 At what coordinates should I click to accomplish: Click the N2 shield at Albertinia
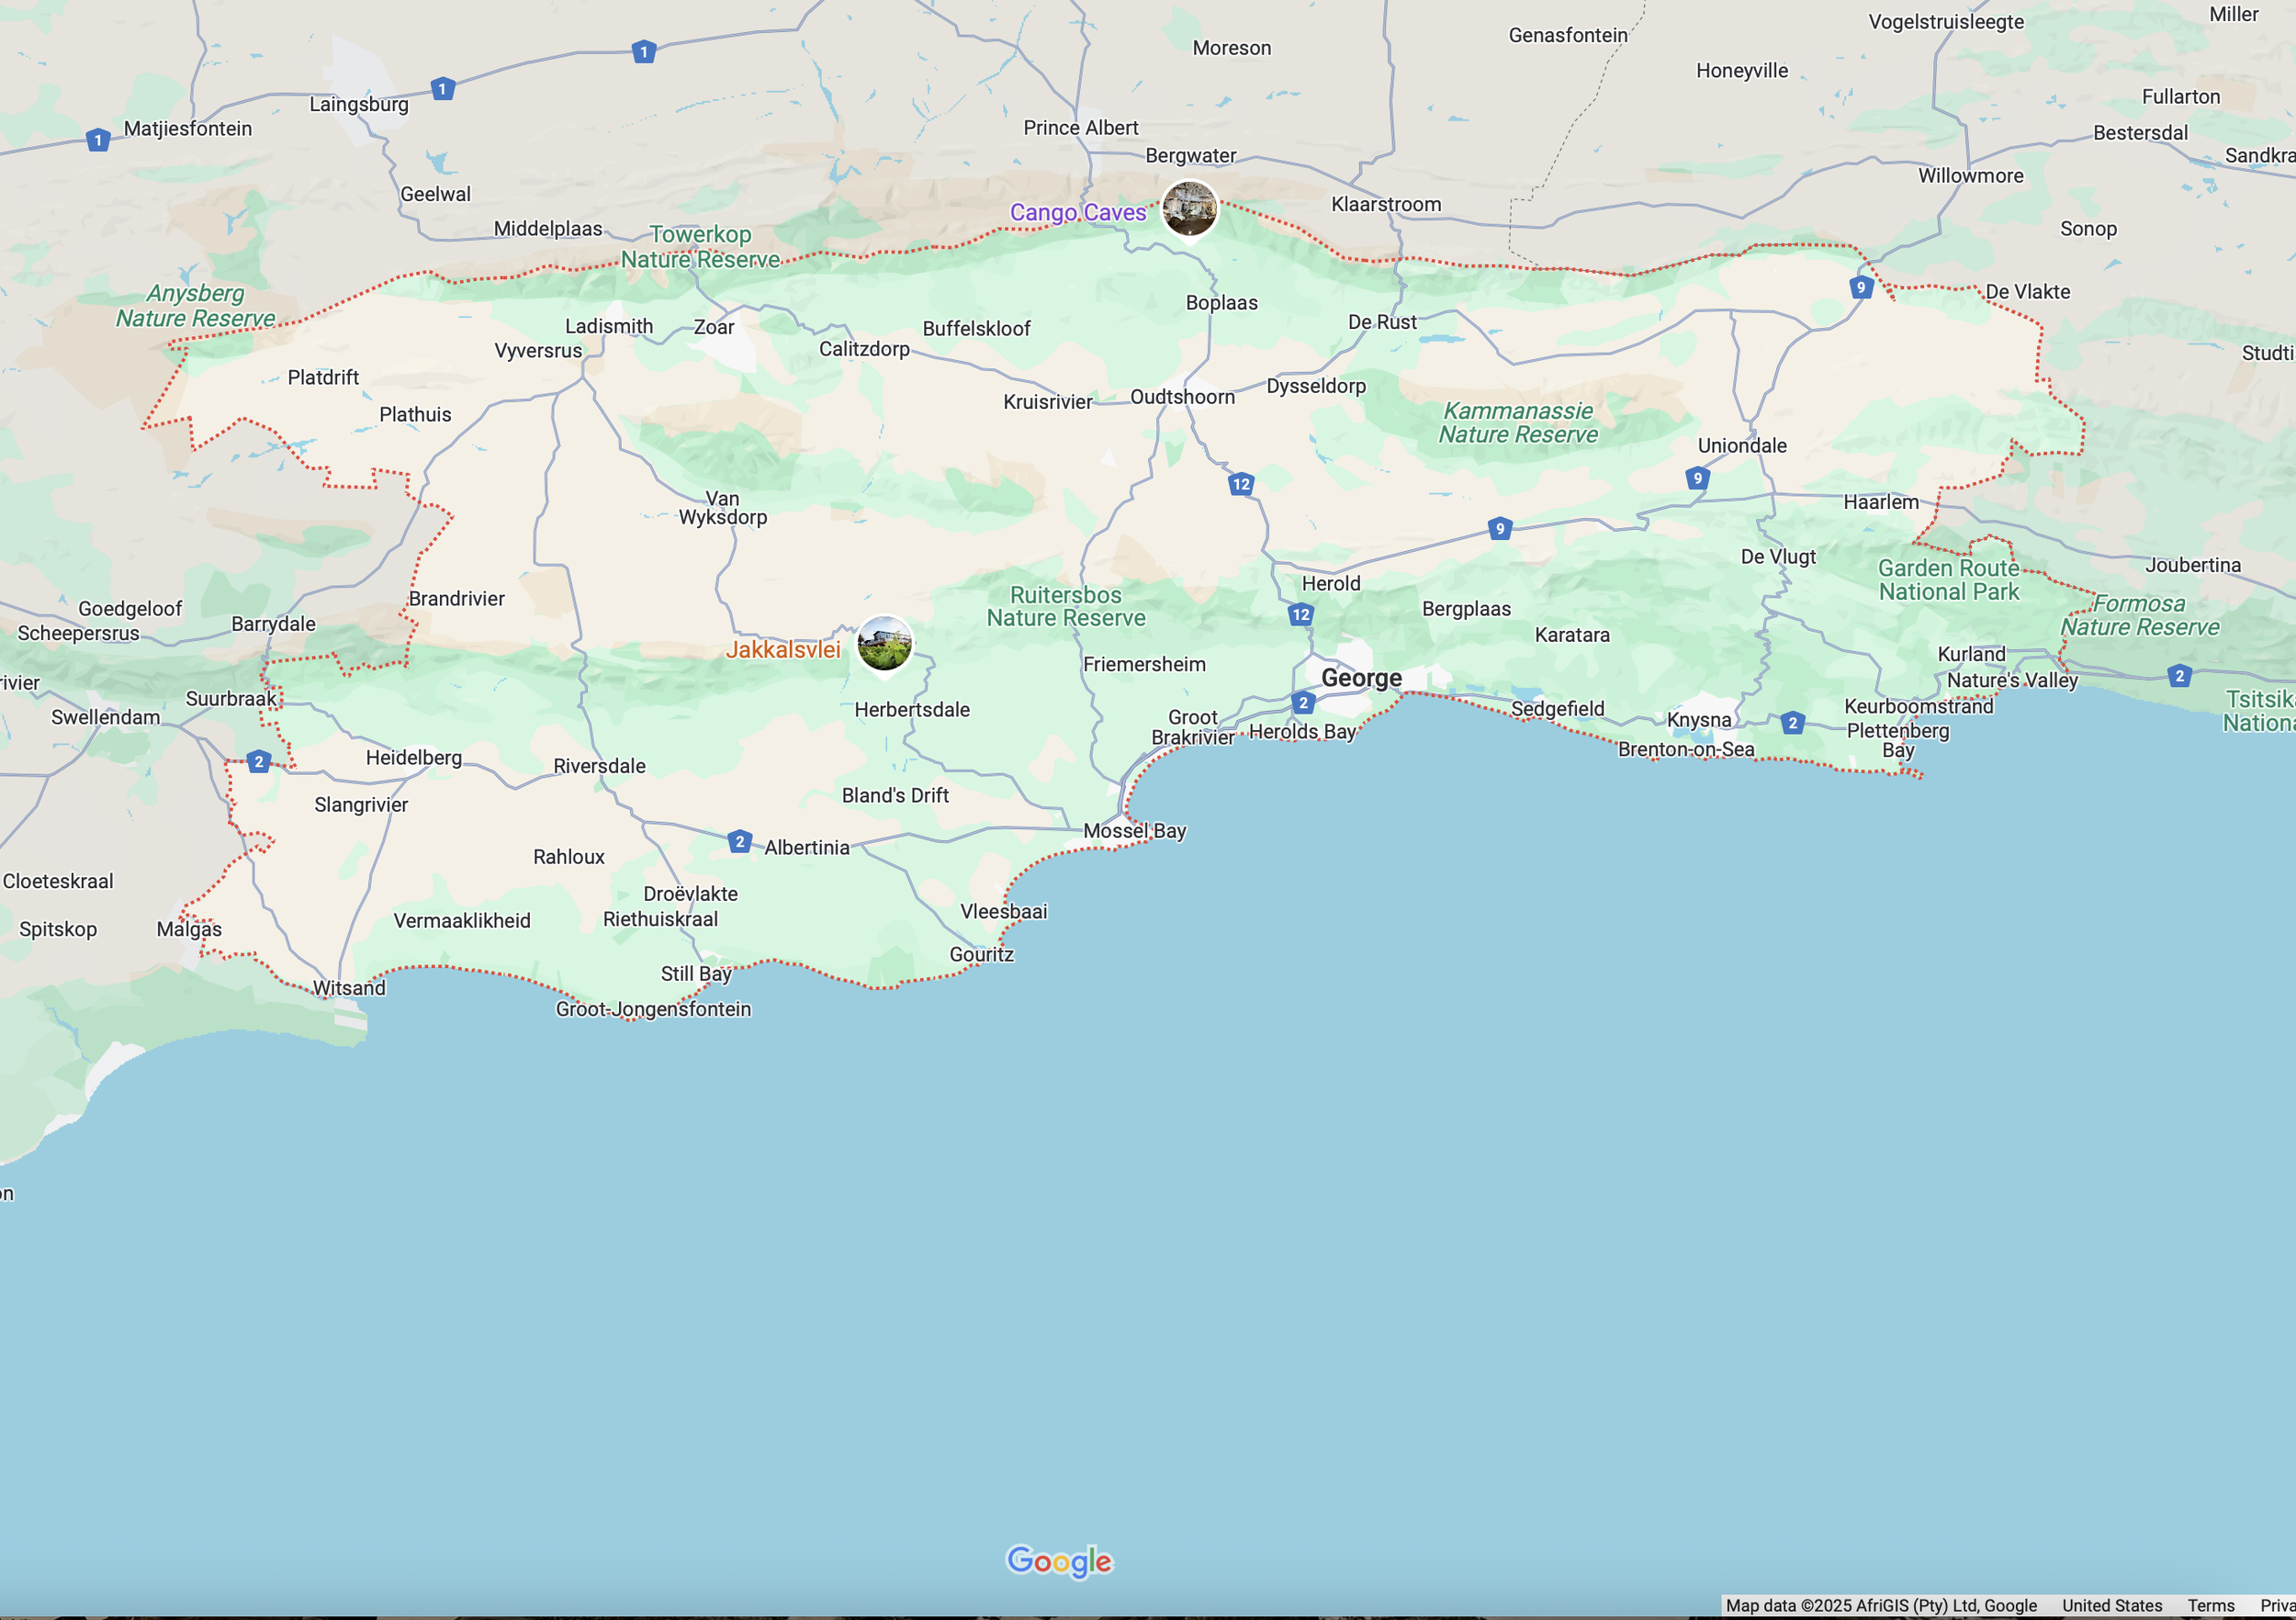pos(739,841)
